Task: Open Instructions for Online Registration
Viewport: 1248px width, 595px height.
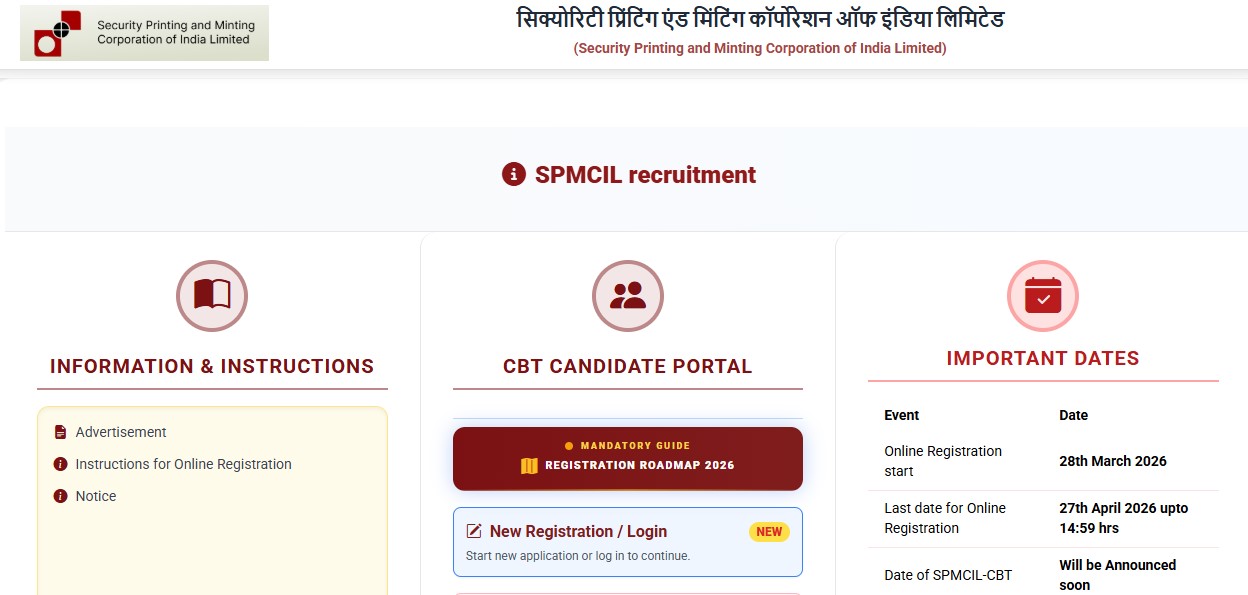Action: 183,464
